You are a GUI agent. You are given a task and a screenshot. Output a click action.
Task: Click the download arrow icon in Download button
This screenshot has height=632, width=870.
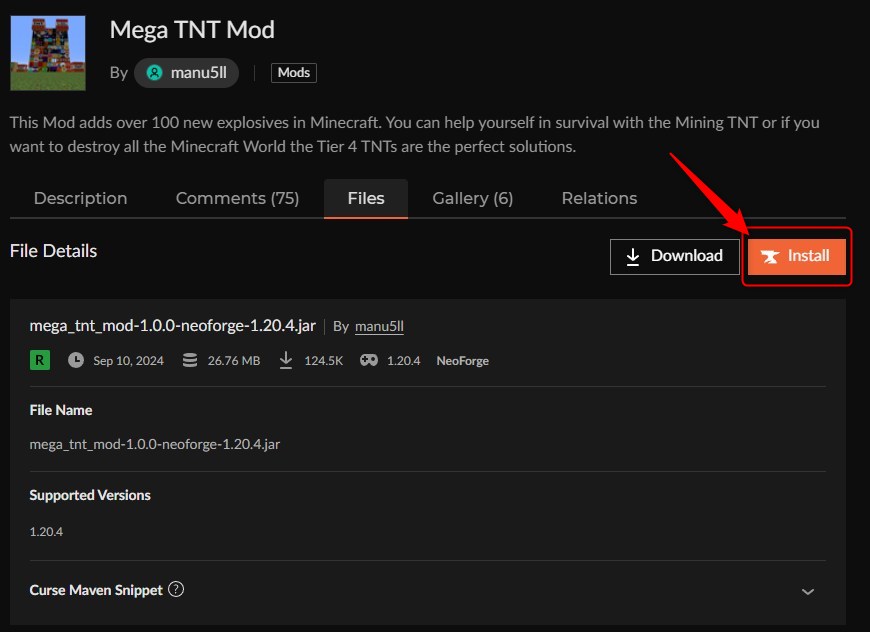point(633,256)
